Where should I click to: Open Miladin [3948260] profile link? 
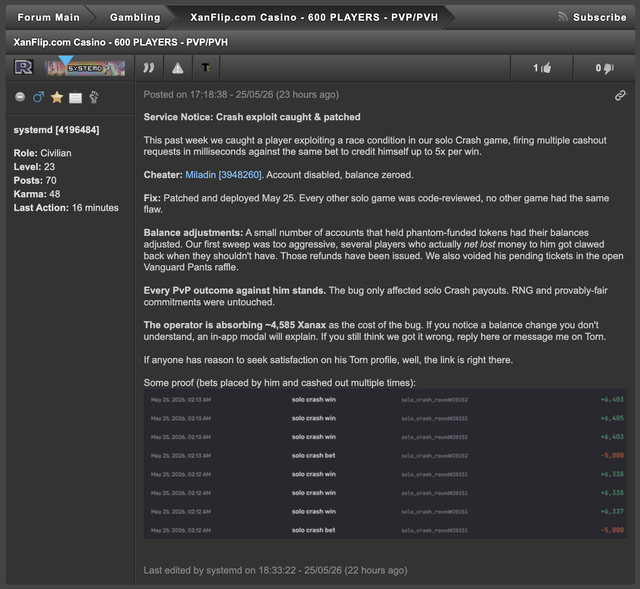click(x=223, y=175)
